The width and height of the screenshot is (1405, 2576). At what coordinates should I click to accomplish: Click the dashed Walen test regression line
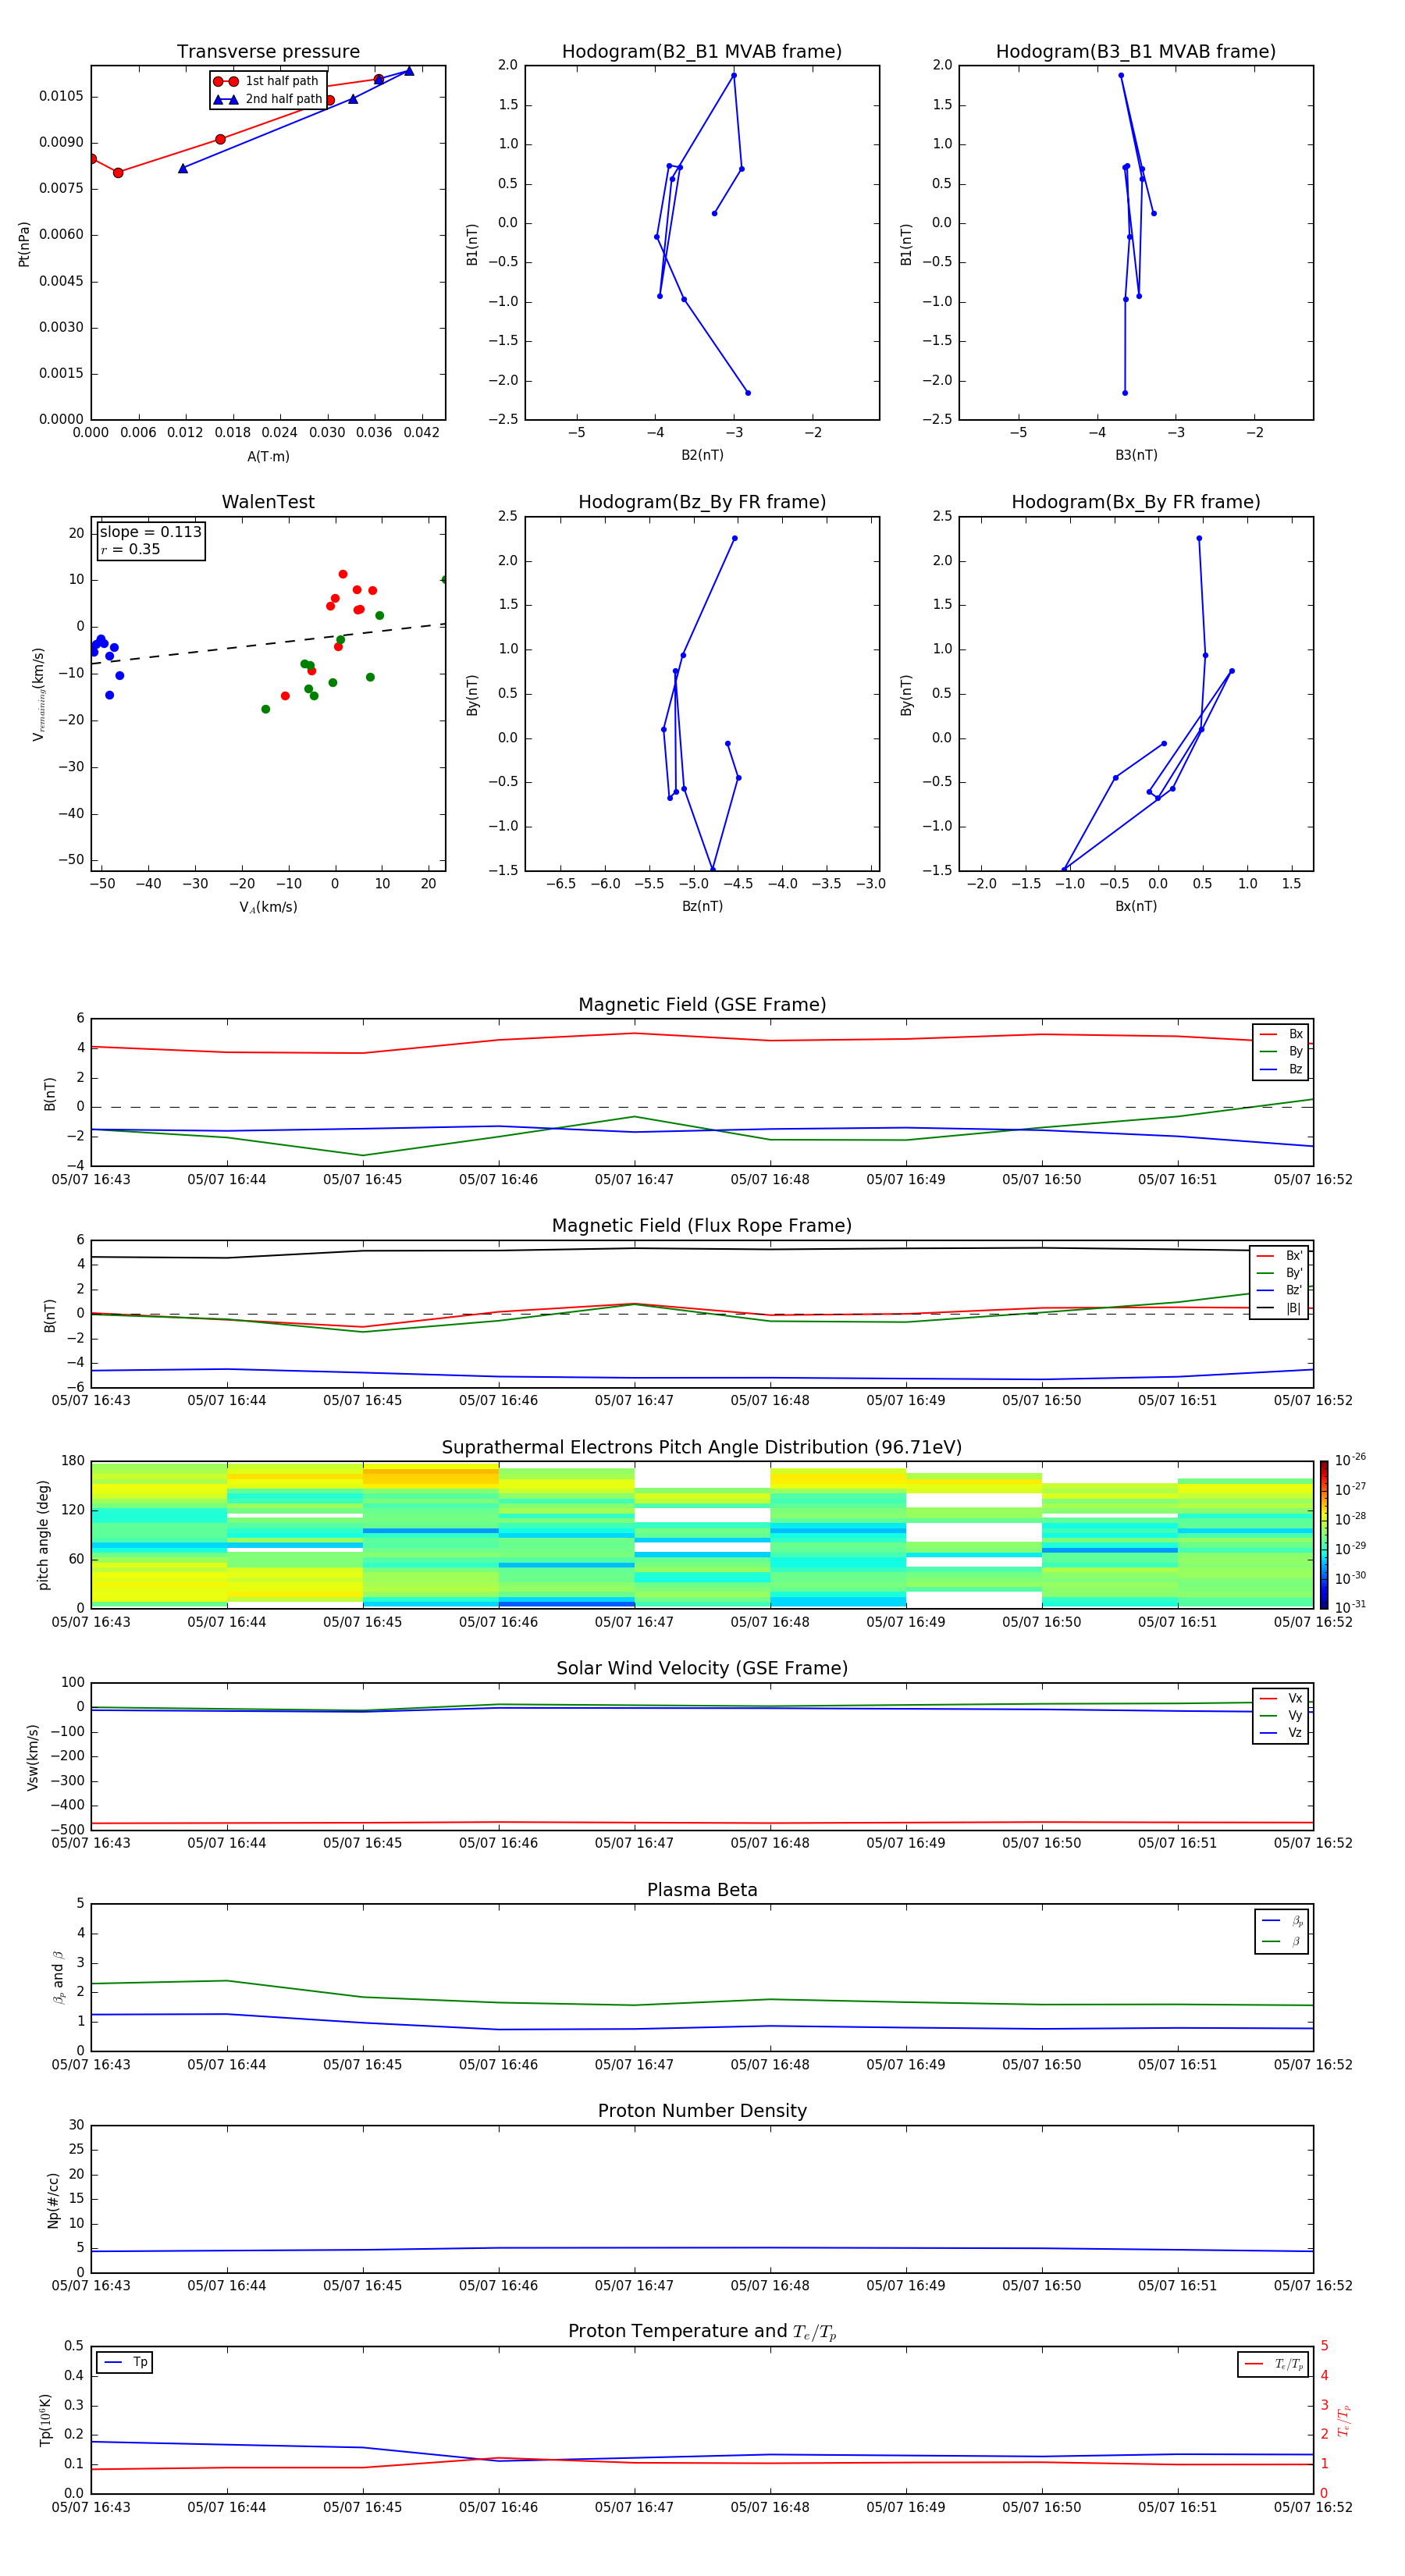point(268,644)
